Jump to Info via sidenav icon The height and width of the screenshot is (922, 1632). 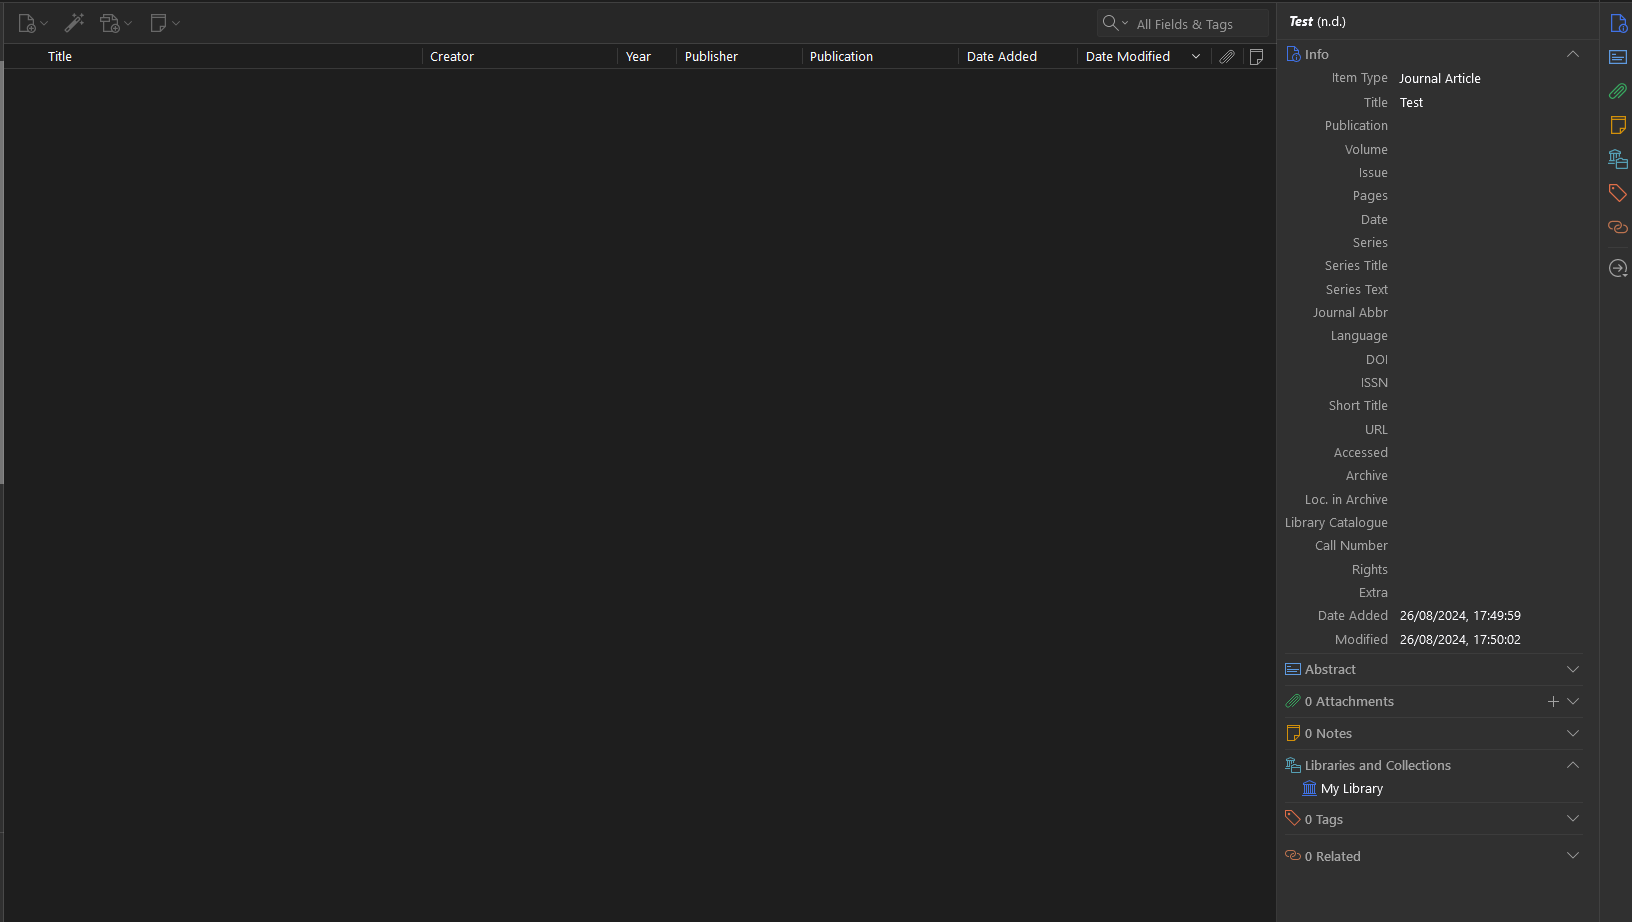tap(1618, 23)
